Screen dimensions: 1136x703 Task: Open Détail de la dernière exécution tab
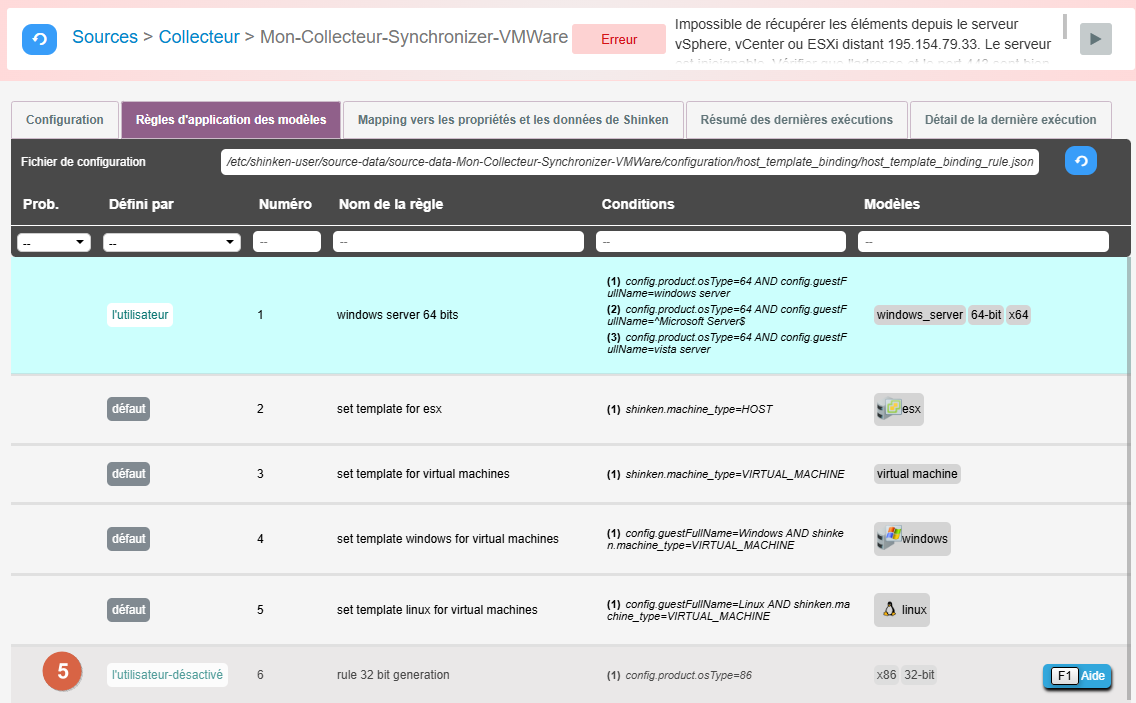[1010, 120]
